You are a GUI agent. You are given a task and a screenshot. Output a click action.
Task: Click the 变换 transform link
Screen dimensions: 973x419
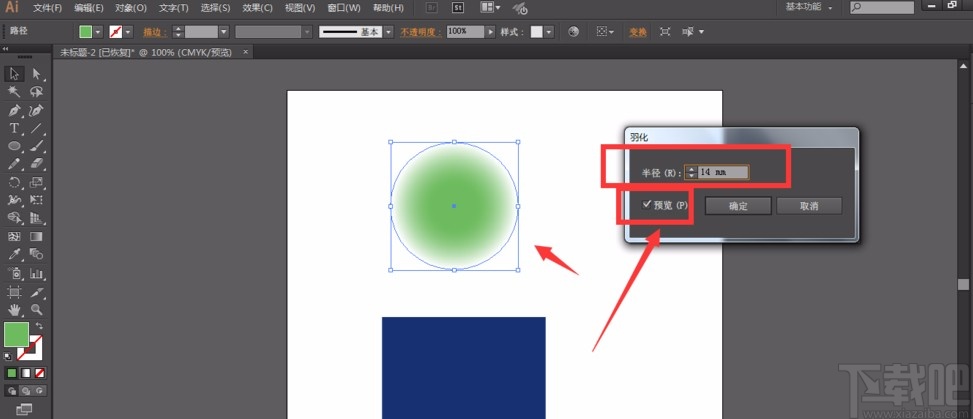tap(638, 32)
